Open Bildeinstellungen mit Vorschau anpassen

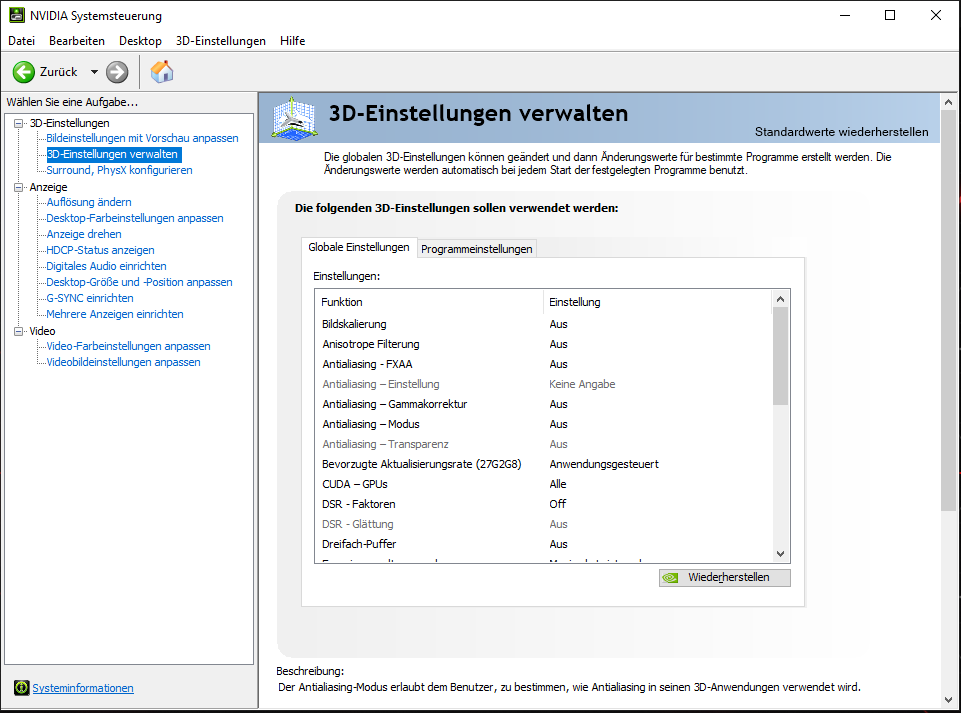[142, 138]
